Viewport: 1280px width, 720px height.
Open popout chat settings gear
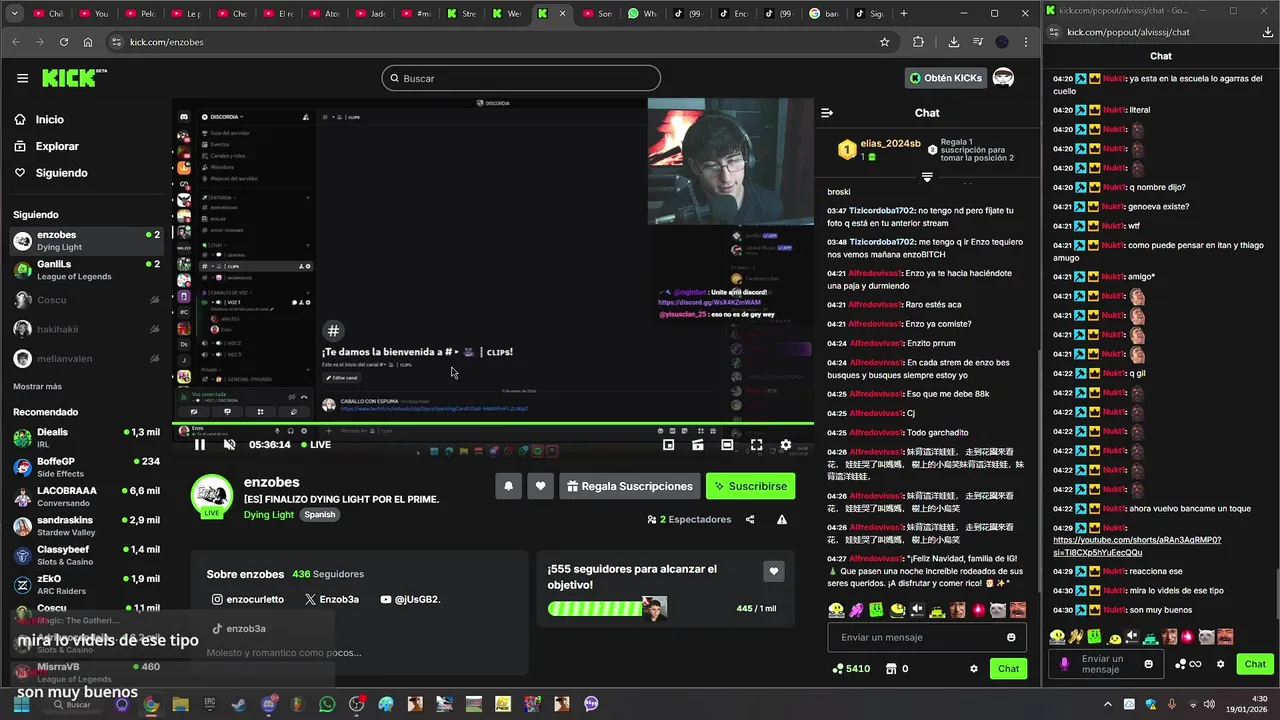tap(1220, 664)
